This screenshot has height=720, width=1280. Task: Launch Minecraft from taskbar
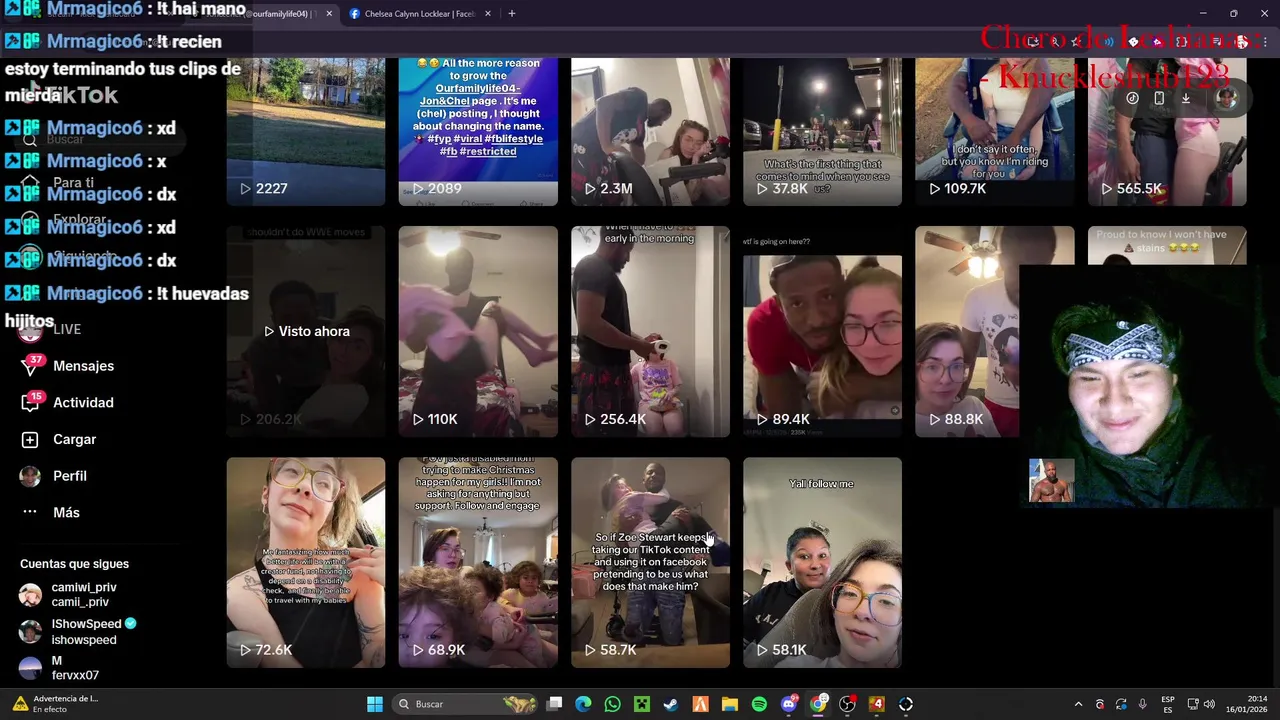tap(641, 704)
